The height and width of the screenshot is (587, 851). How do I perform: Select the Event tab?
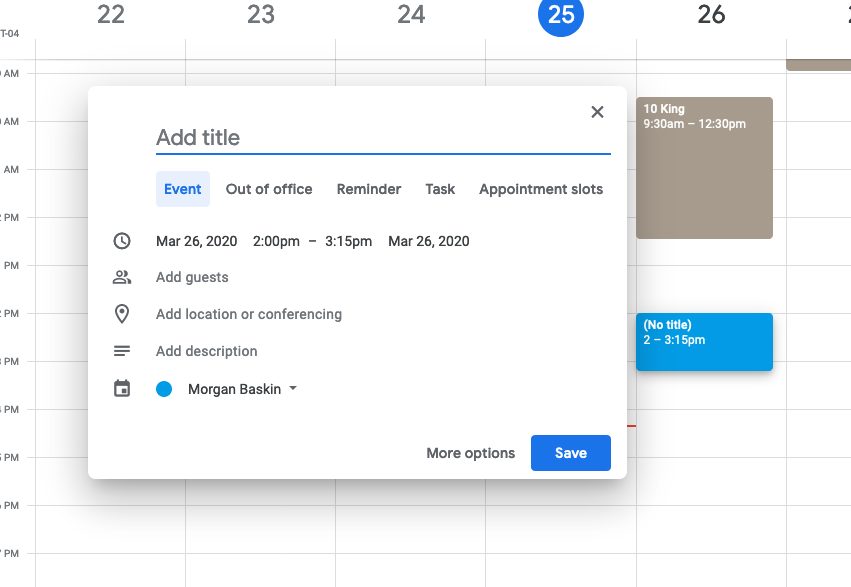(182, 189)
